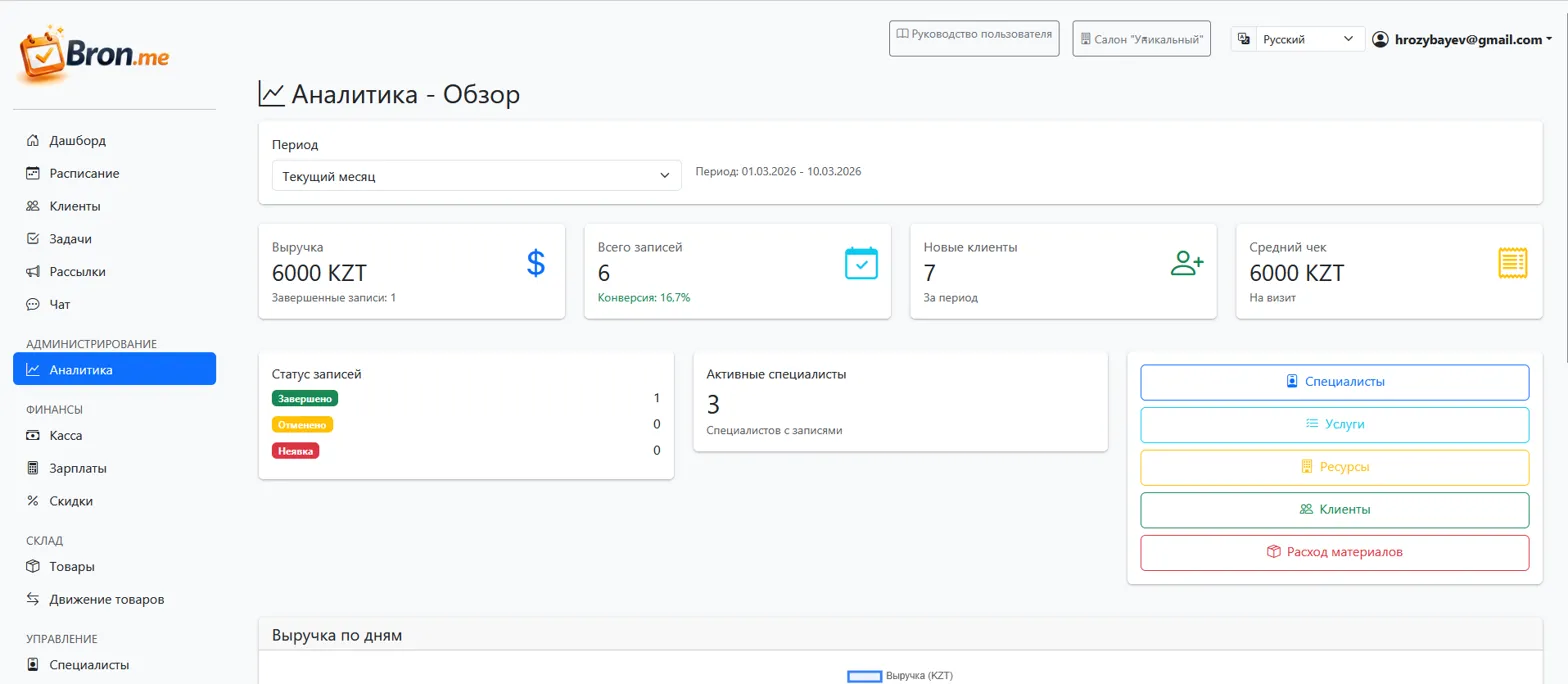1568x684 pixels.
Task: Click the calendar icon beside Расписание
Action: point(33,173)
